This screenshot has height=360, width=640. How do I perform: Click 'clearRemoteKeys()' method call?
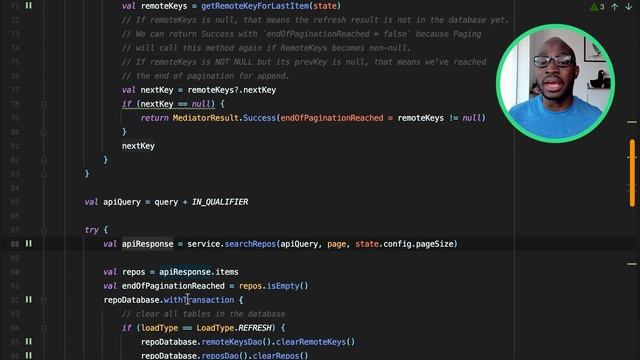(316, 342)
